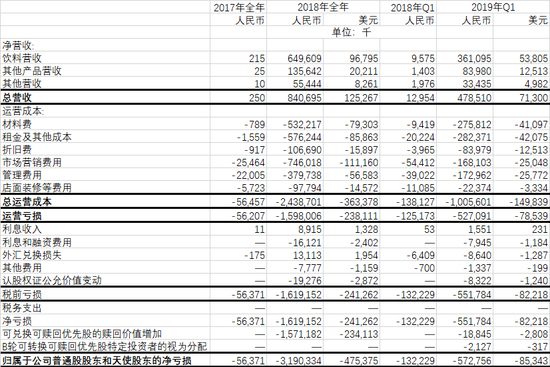This screenshot has height=367, width=550.
Task: Click the 840,695 total revenue cell
Action: (x=304, y=98)
